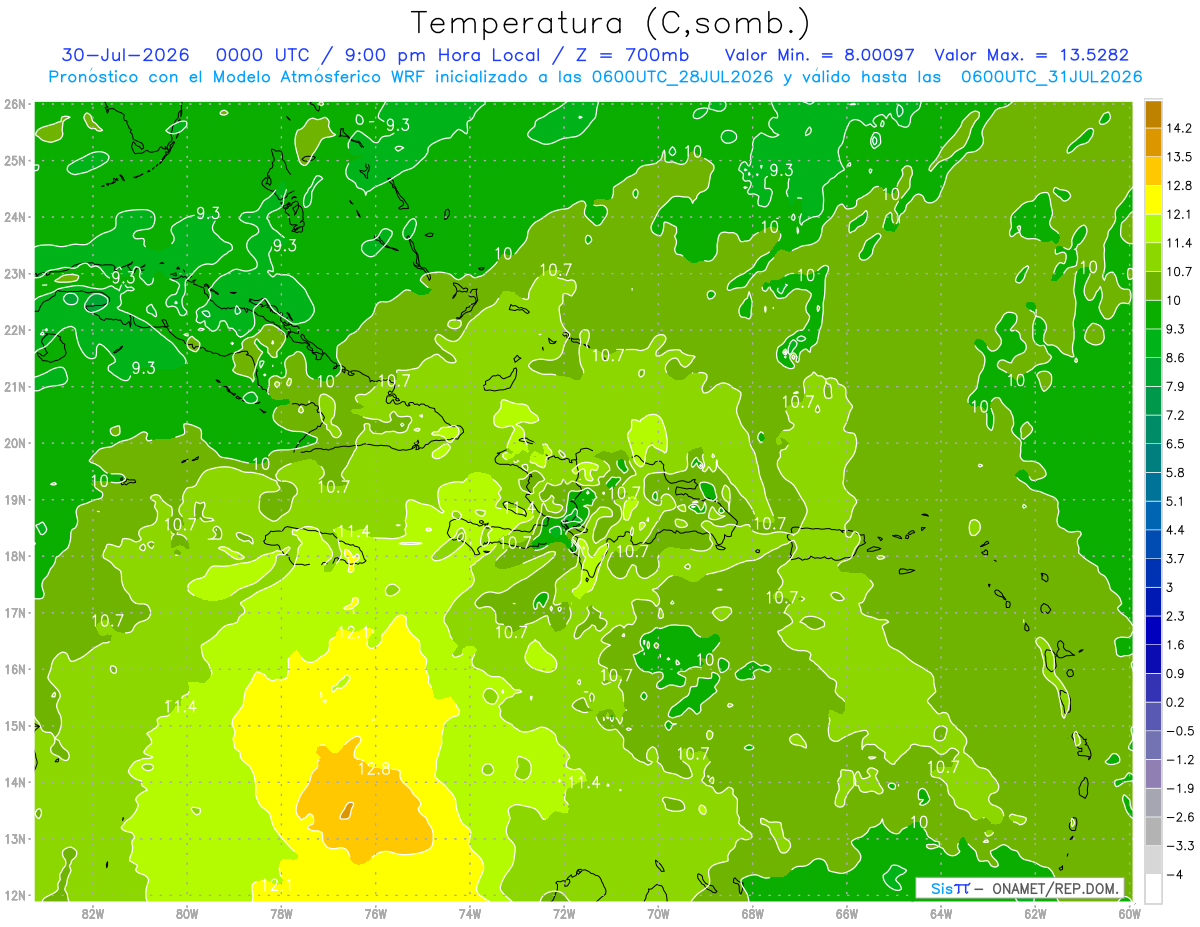Screen dimensions: 1200x927
Task: Click the "12N" latitude axis label
Action: click(x=15, y=895)
